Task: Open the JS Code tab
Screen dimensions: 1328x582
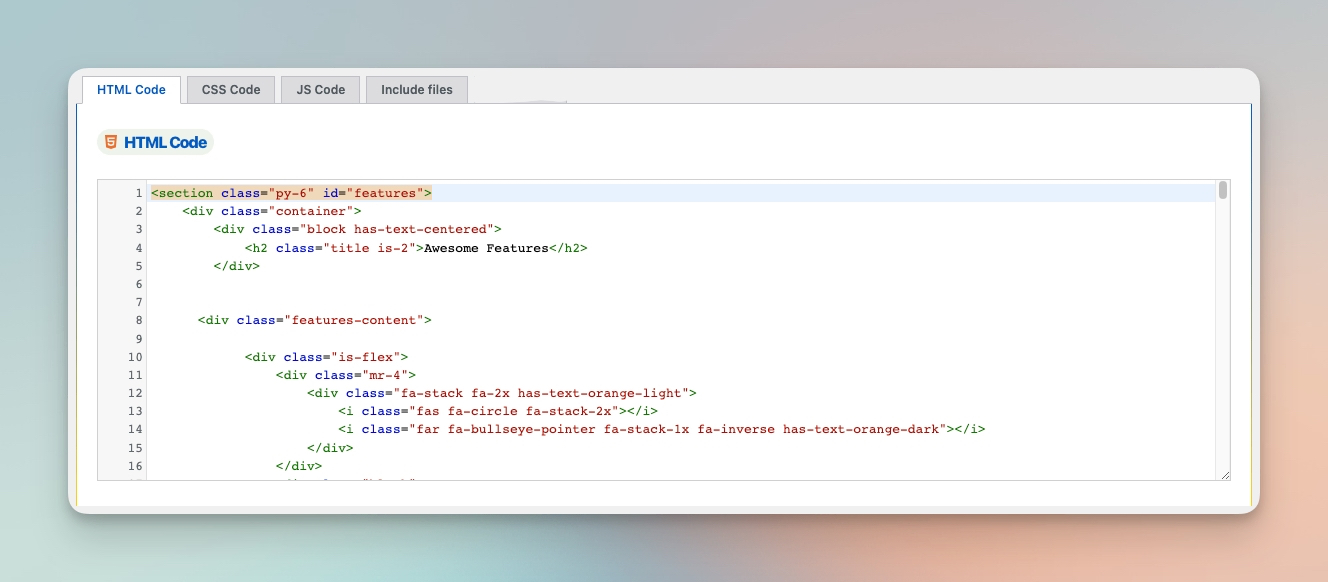Action: 321,90
